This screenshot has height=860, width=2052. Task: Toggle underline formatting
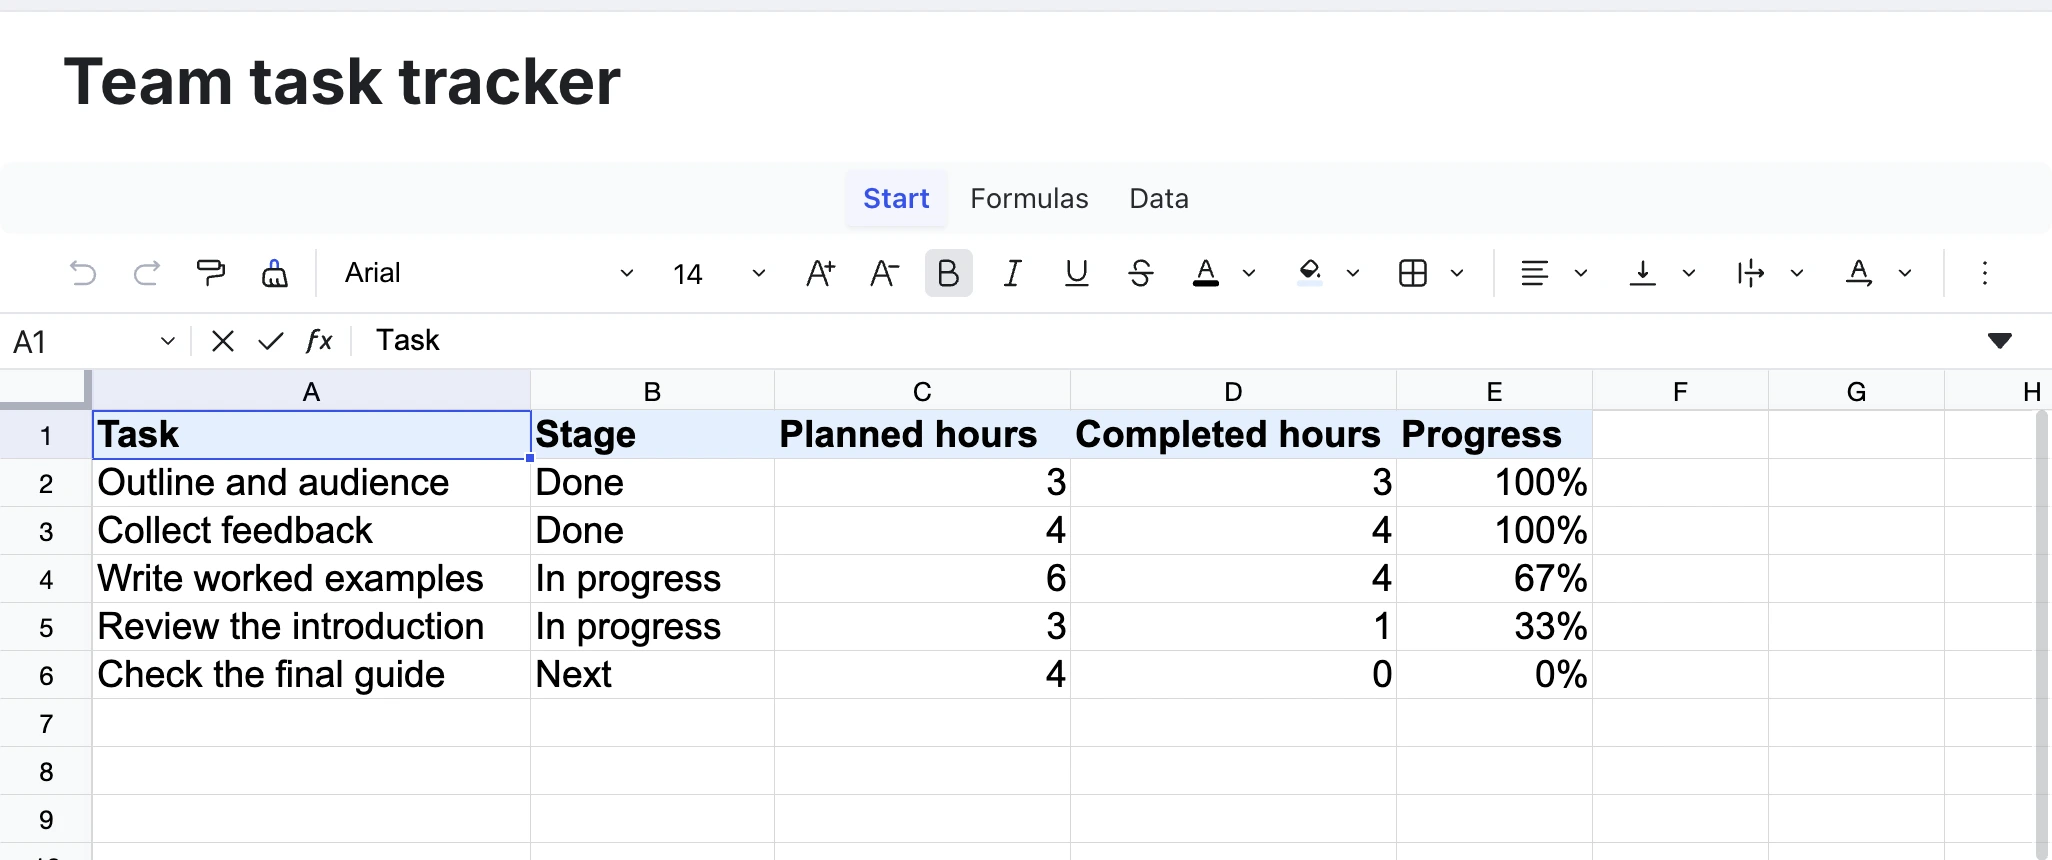pyautogui.click(x=1076, y=273)
